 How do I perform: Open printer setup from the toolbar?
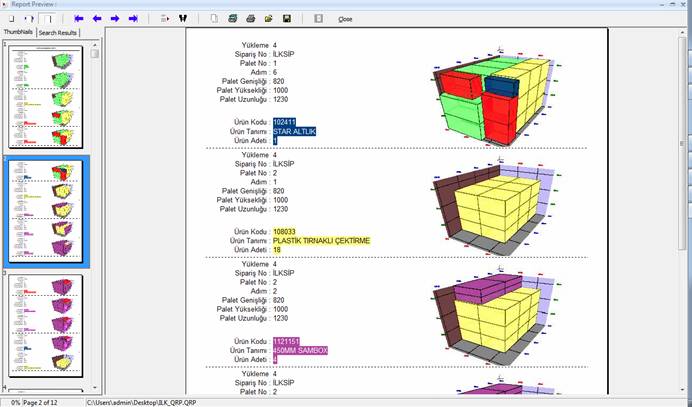[232, 18]
